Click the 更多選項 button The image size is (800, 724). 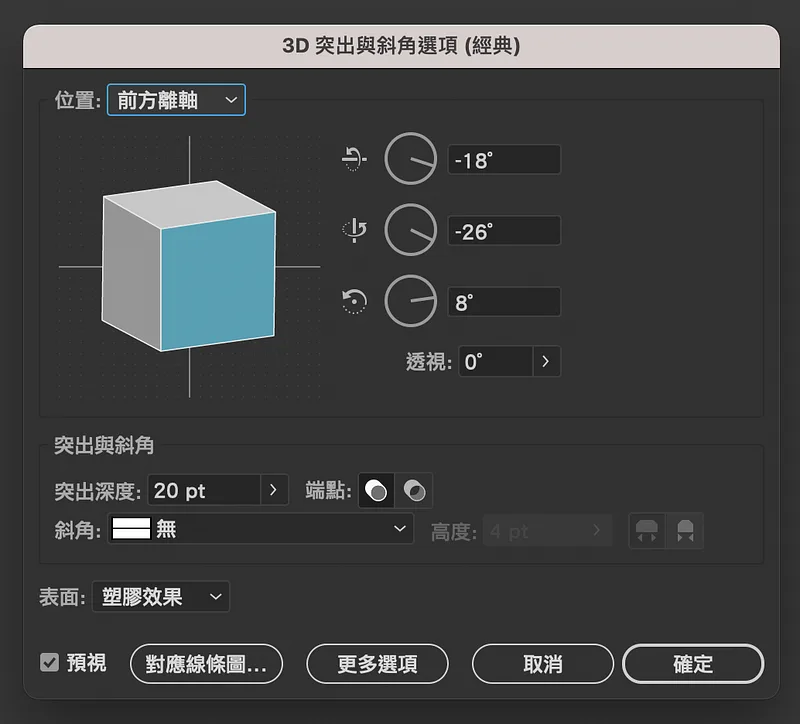coord(377,664)
